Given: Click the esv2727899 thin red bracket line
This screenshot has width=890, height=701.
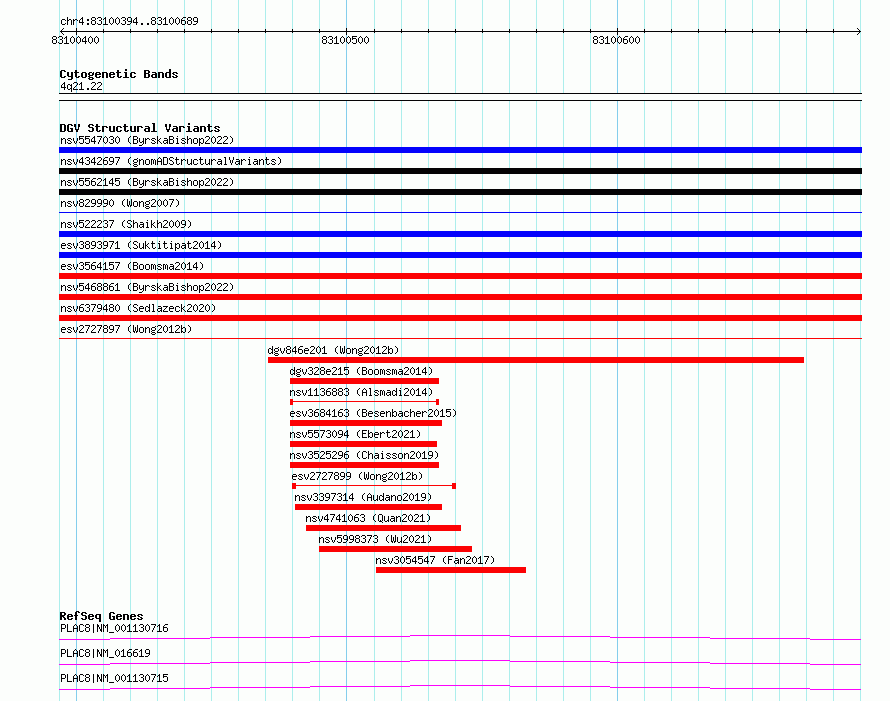Looking at the screenshot, I should [x=374, y=486].
